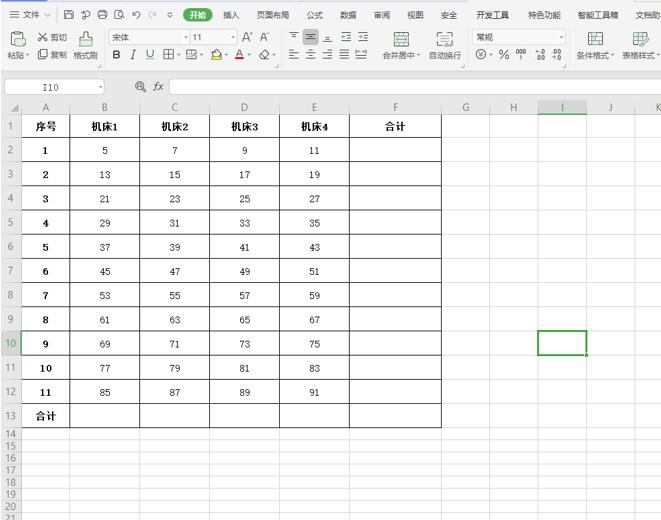Click the currency yen format icon
Screen dimensions: 661x520
coord(481,54)
